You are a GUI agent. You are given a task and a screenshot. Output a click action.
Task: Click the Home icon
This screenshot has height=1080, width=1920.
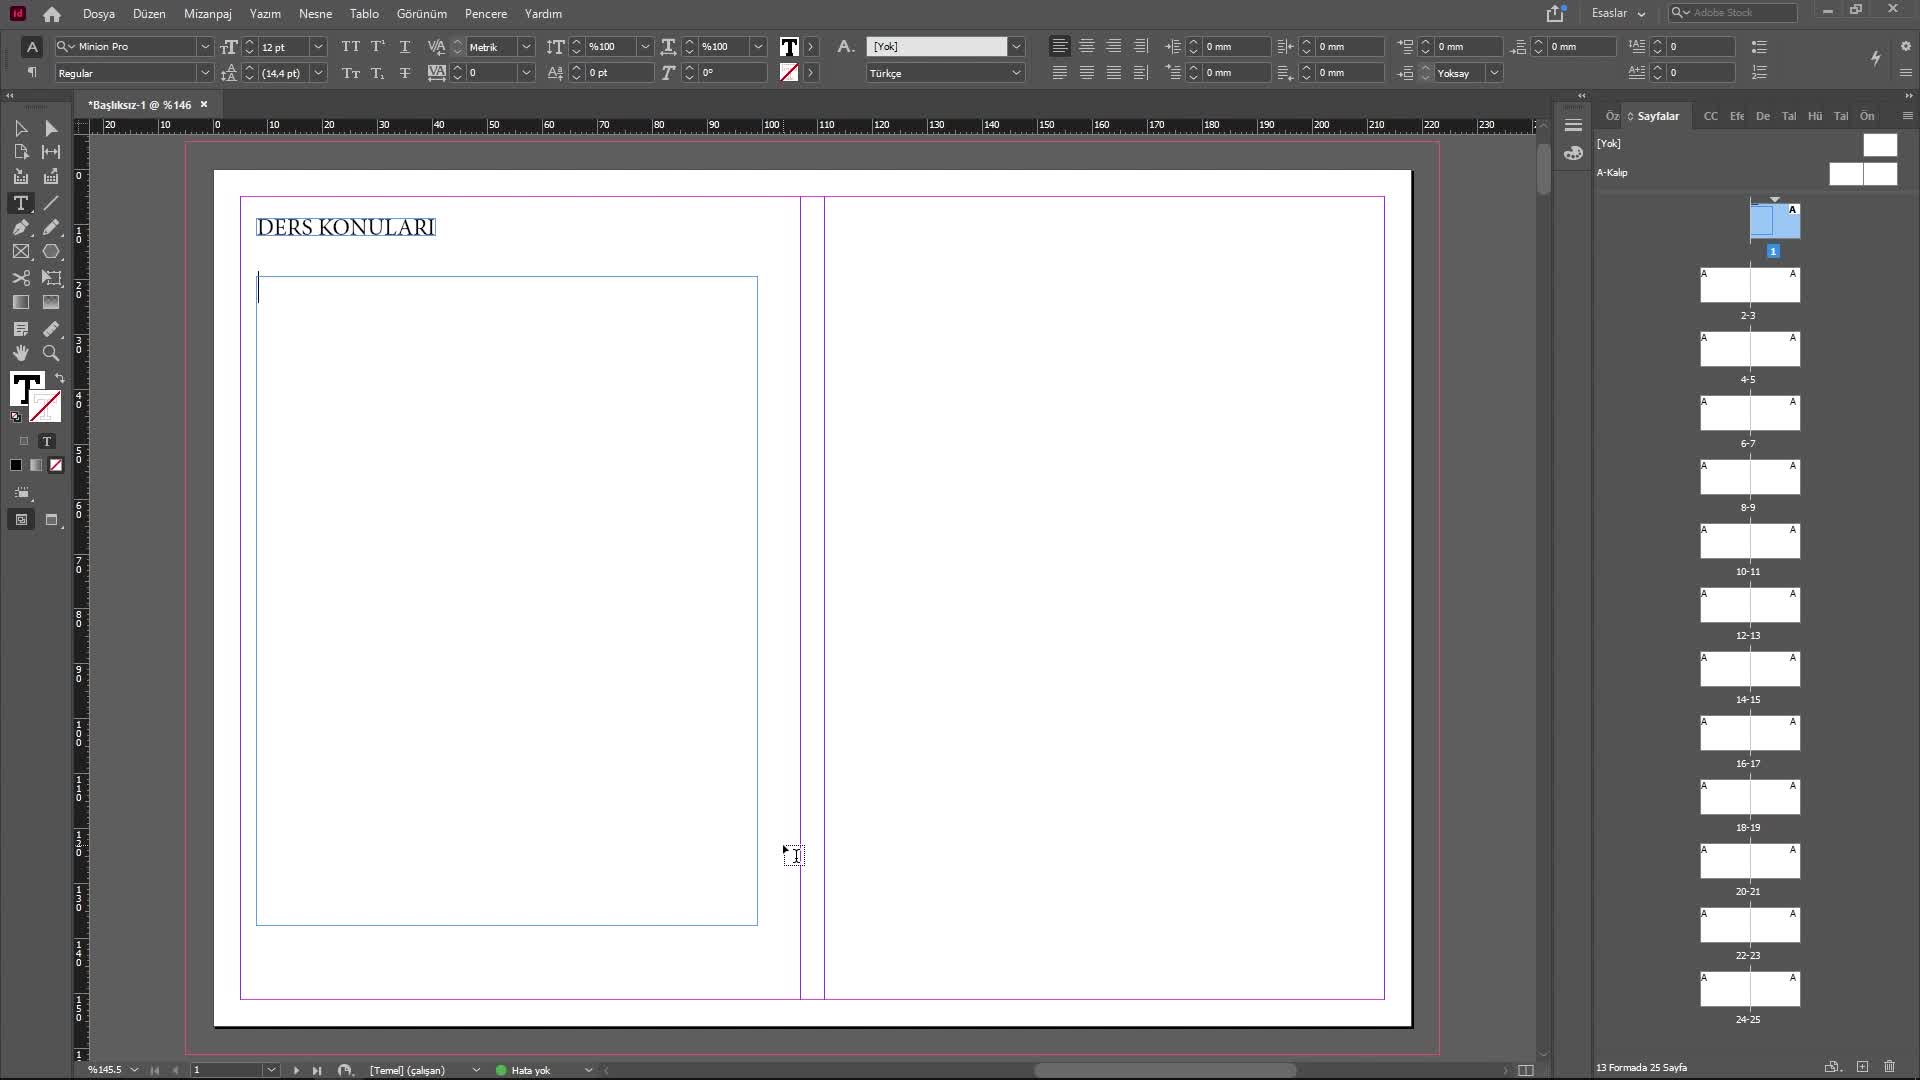pyautogui.click(x=52, y=14)
